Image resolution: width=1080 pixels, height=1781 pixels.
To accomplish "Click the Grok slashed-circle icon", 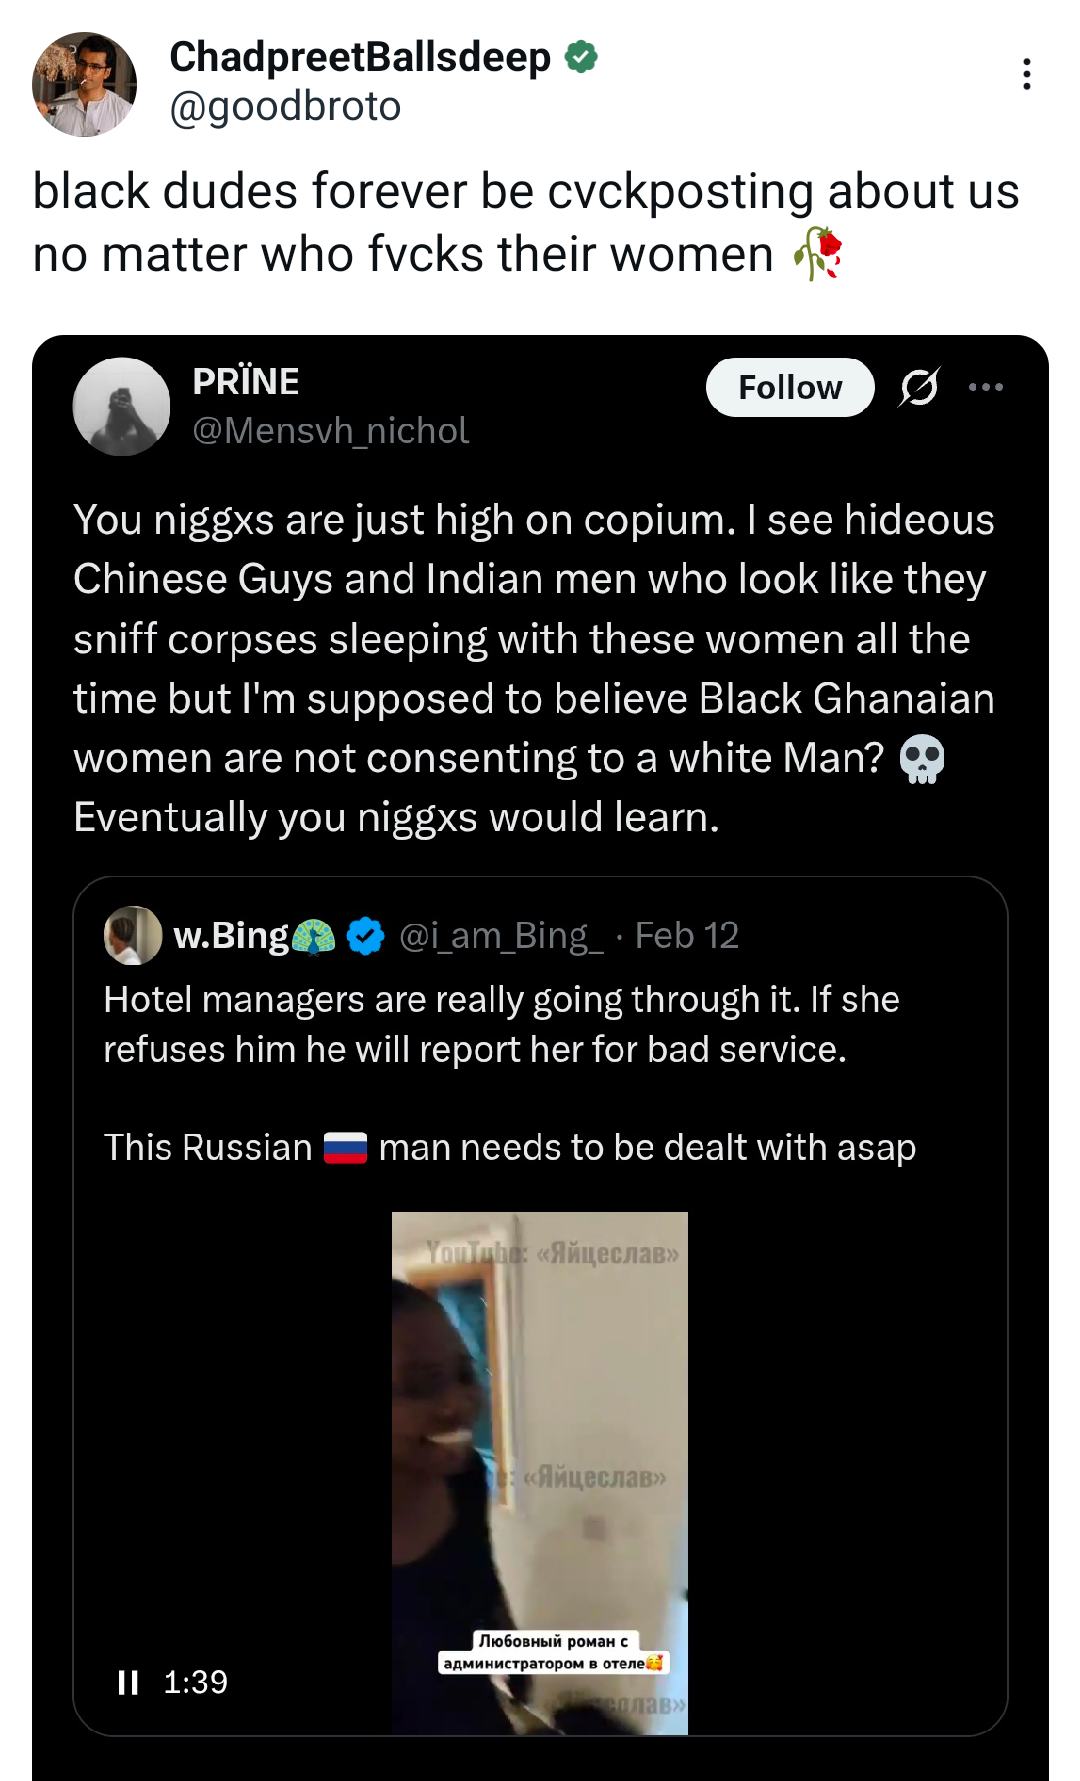I will click(x=919, y=387).
